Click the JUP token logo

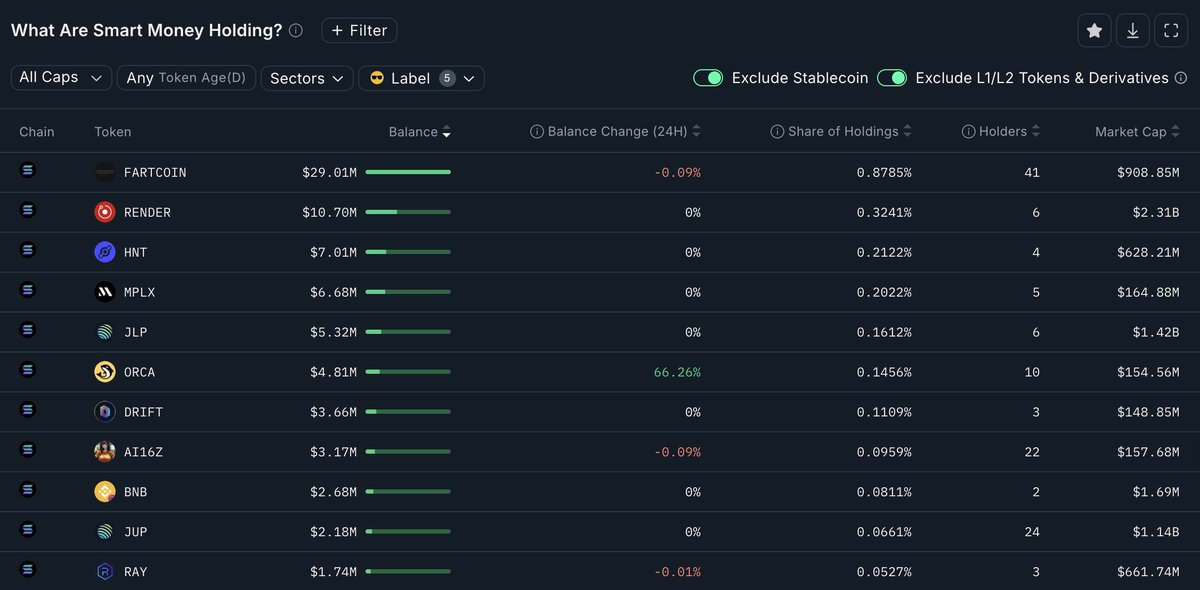pos(105,532)
